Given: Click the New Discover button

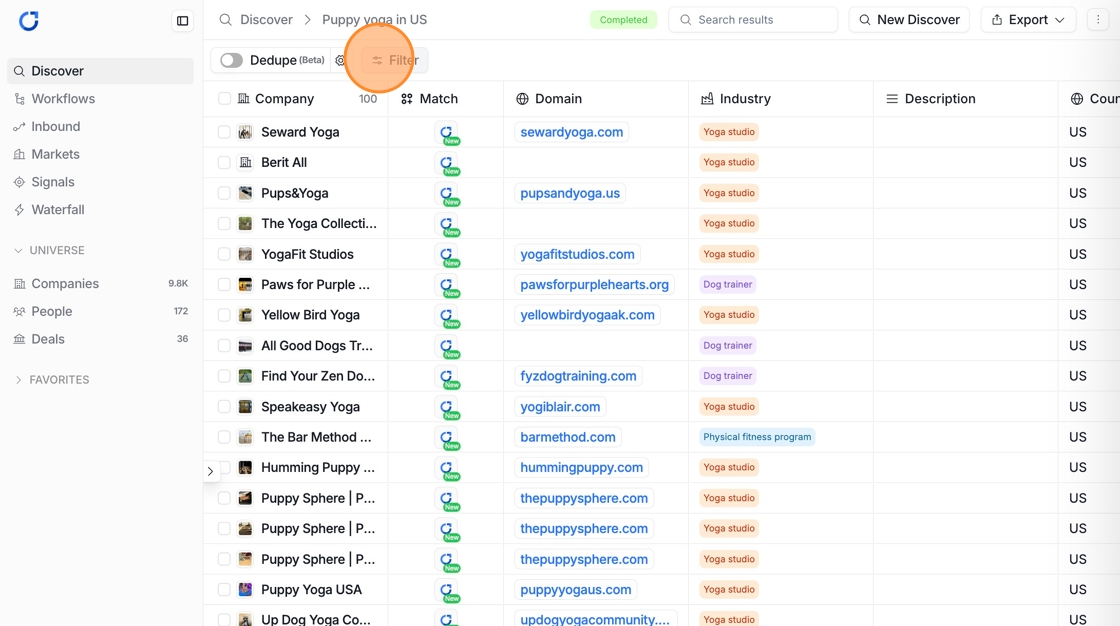Looking at the screenshot, I should click(x=909, y=20).
